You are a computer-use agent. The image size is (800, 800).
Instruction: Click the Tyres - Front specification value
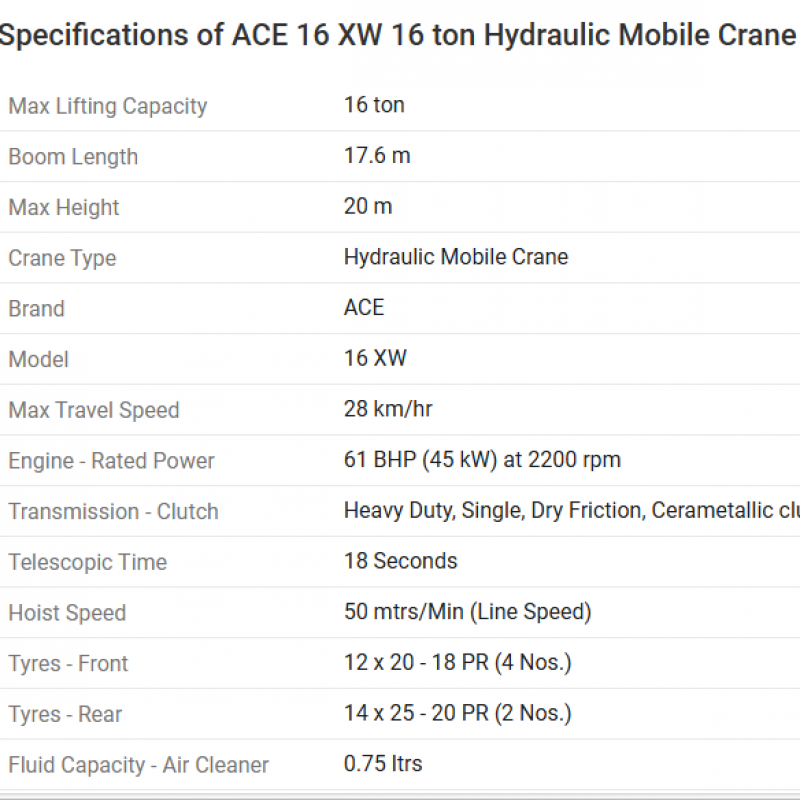pos(457,662)
